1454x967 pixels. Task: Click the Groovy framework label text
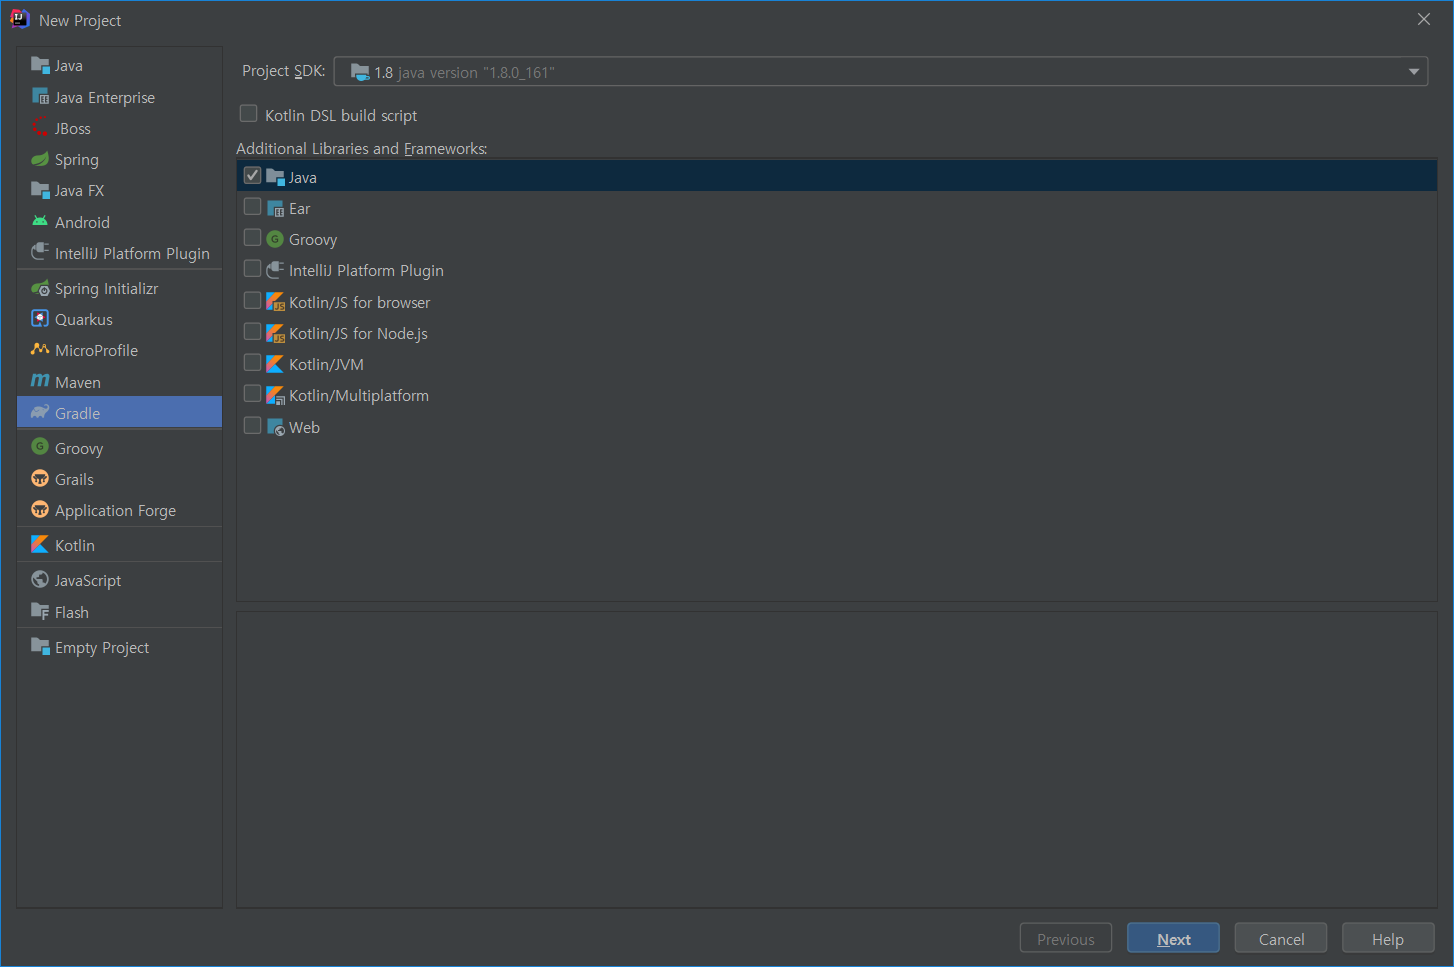(313, 240)
